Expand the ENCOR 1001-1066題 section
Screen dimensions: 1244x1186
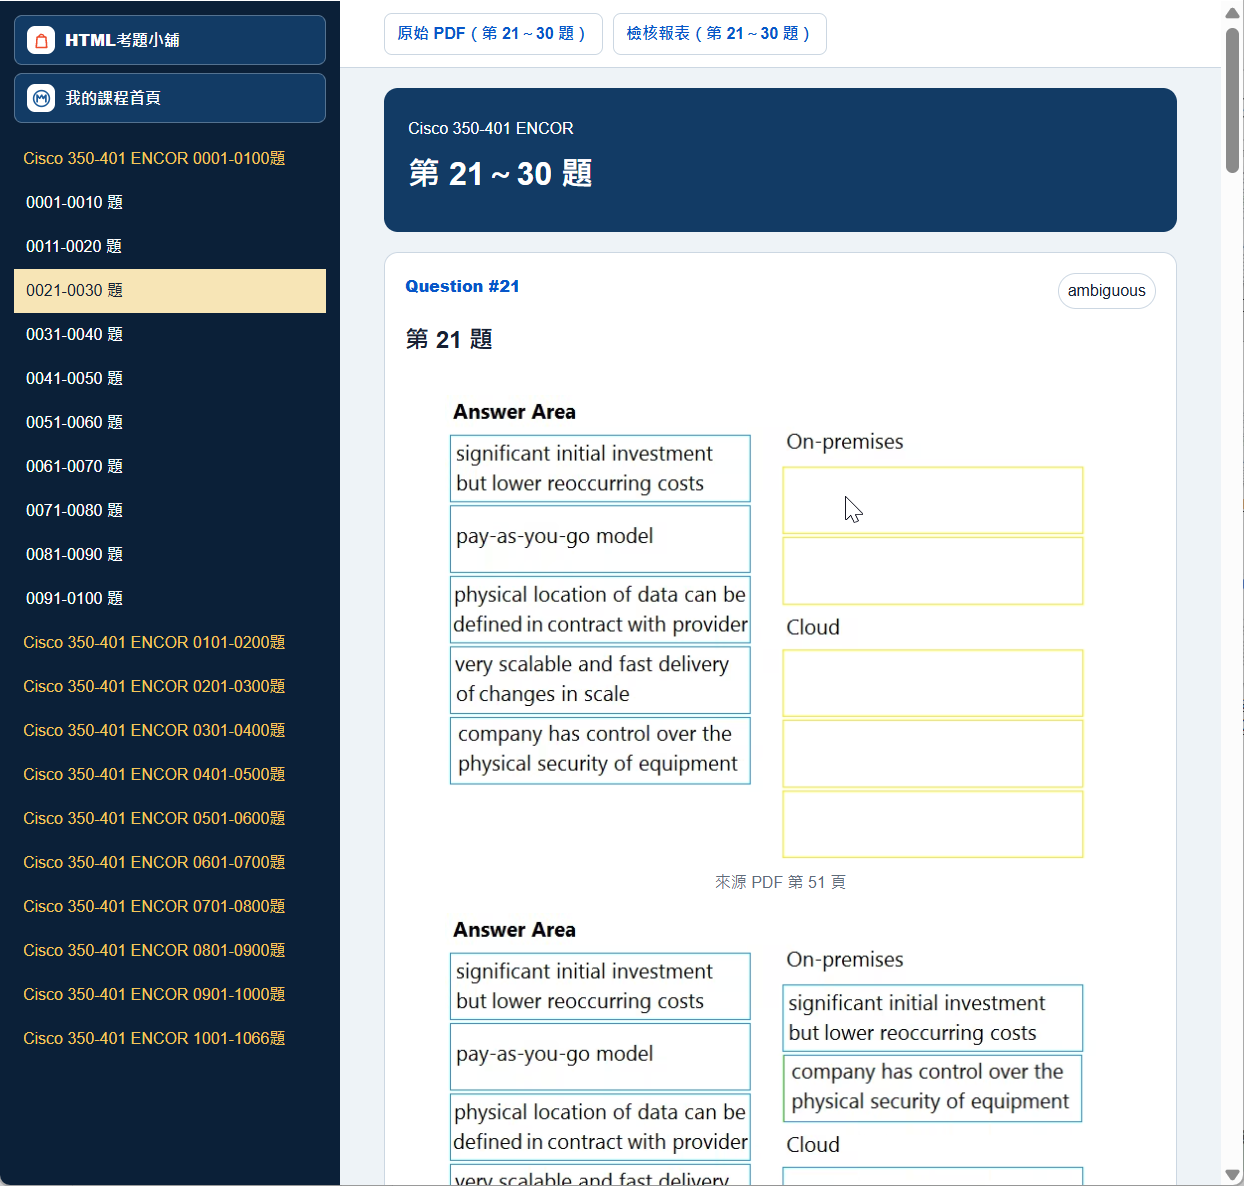point(154,1038)
